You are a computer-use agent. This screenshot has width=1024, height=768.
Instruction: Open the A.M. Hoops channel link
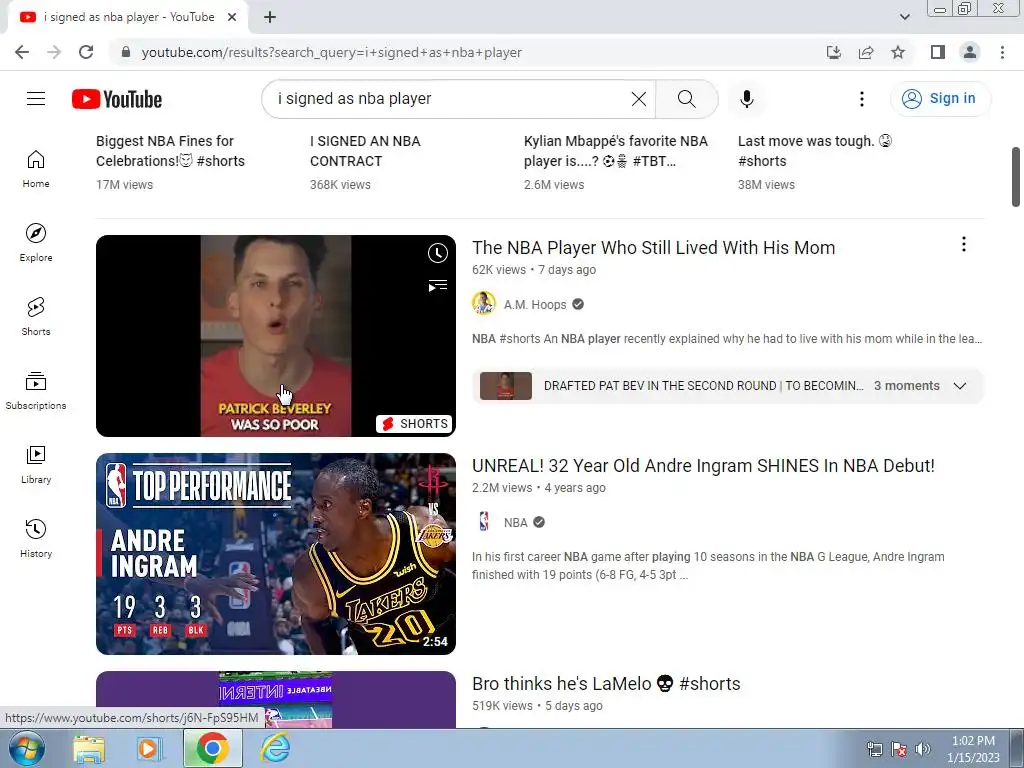pyautogui.click(x=535, y=304)
